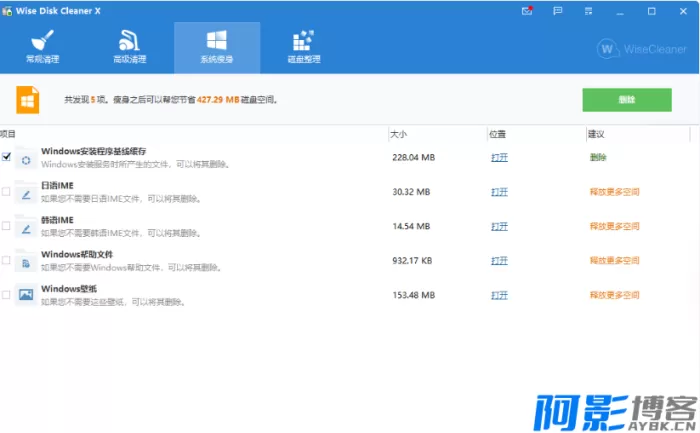
Task: Click the 建议 column header
Action: [596, 134]
